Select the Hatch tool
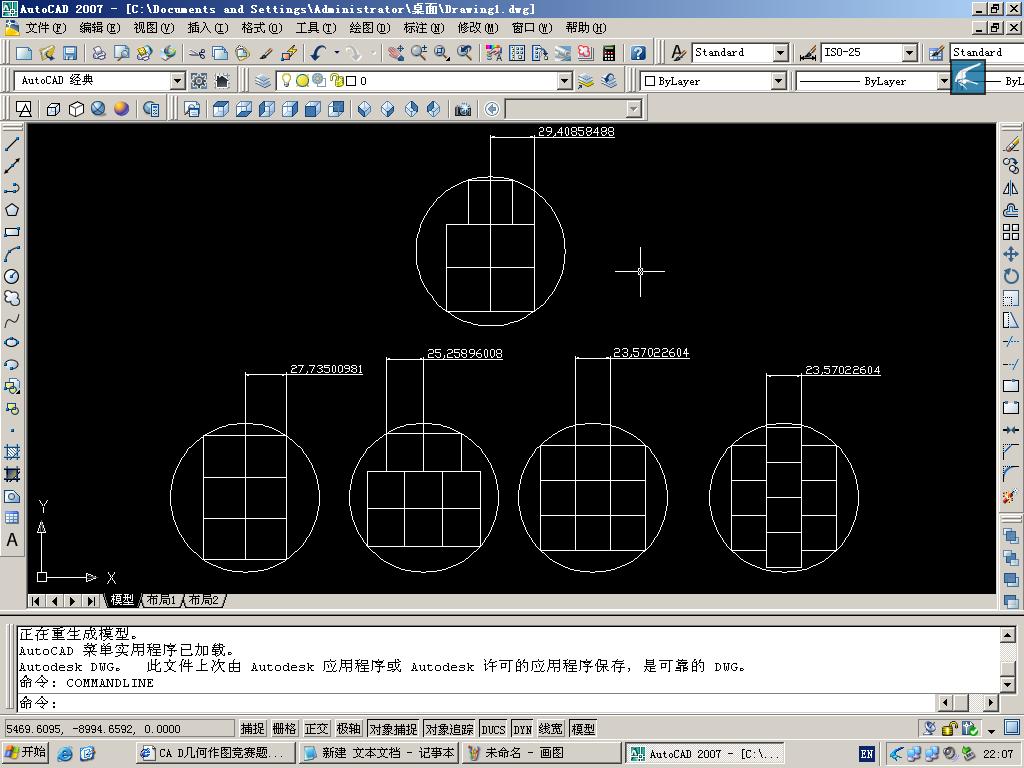Screen dimensions: 1024x768 (x=12, y=452)
